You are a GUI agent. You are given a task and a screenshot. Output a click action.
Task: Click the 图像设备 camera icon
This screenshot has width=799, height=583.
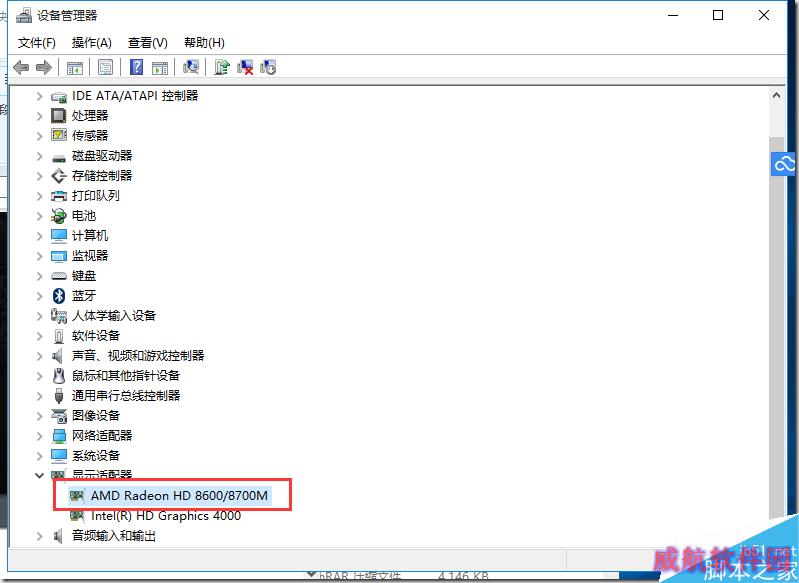pyautogui.click(x=59, y=416)
